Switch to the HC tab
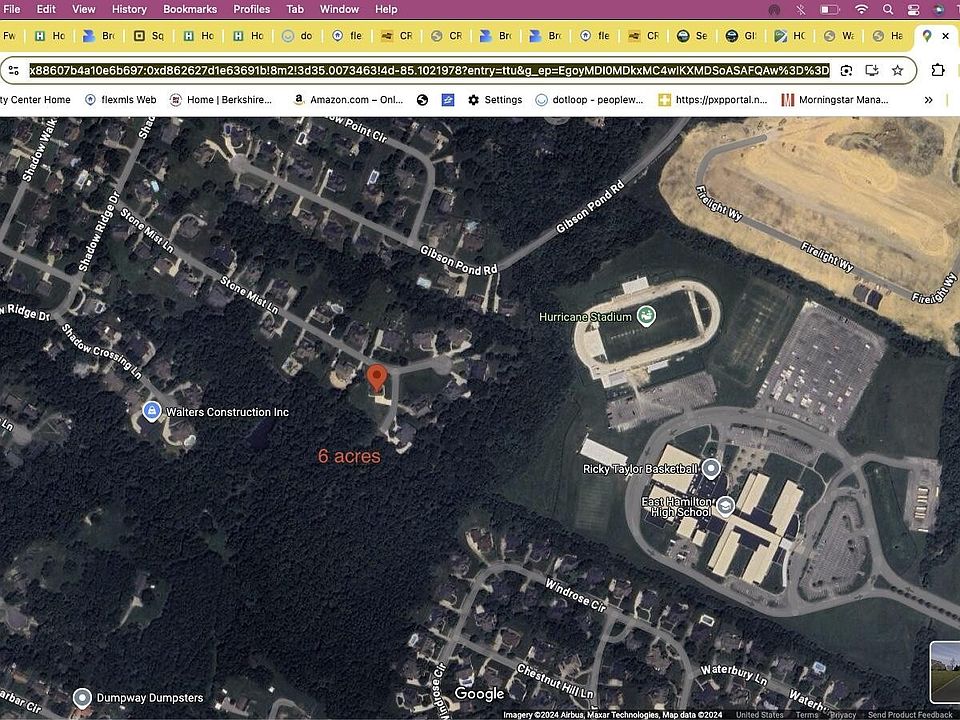 tap(790, 36)
